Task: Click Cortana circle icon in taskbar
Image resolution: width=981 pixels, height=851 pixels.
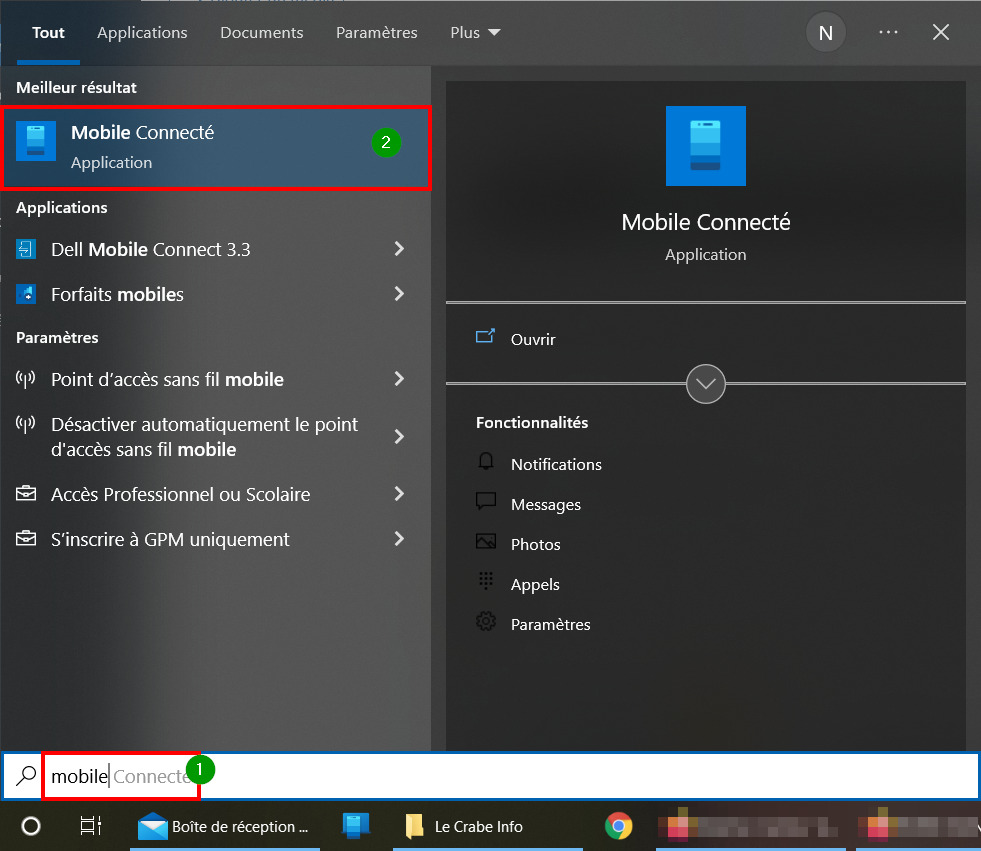Action: (31, 826)
